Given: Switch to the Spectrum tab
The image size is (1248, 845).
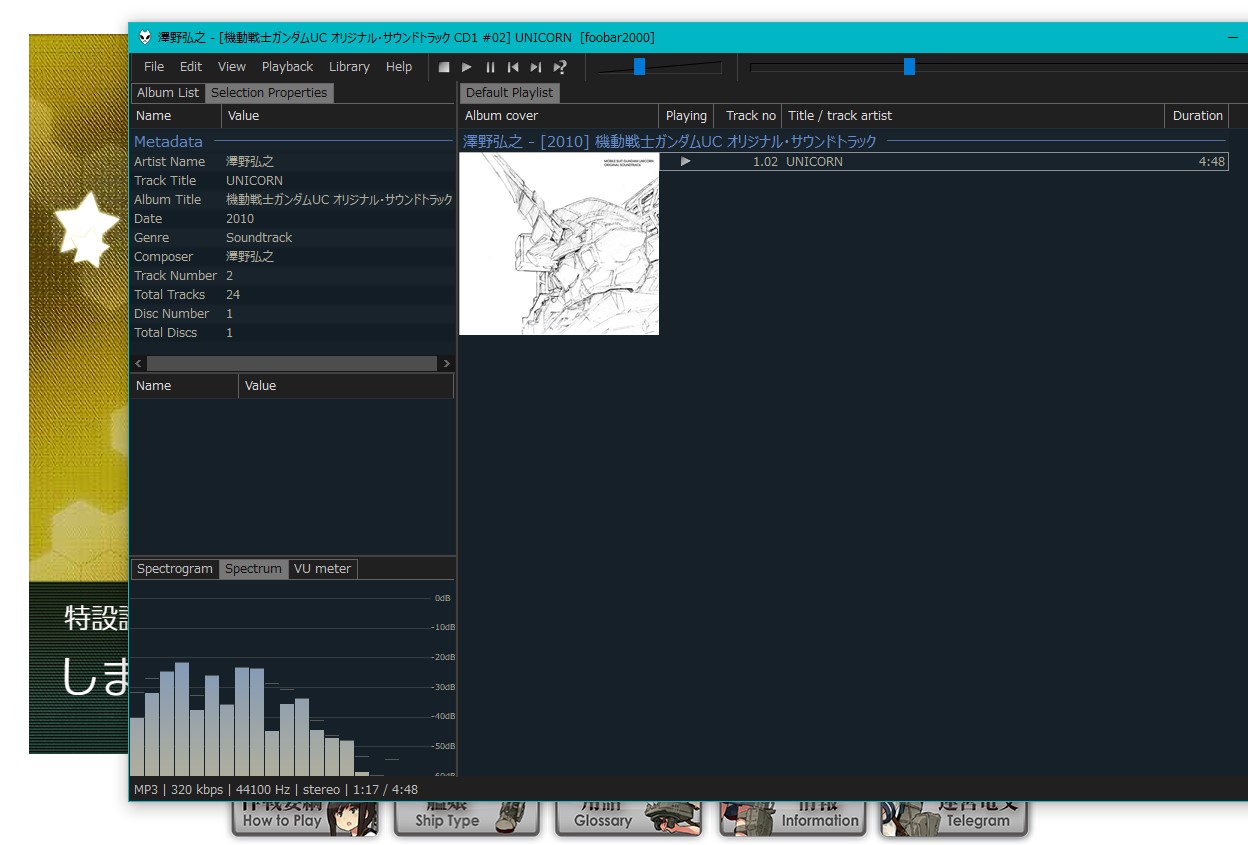Looking at the screenshot, I should tap(253, 569).
